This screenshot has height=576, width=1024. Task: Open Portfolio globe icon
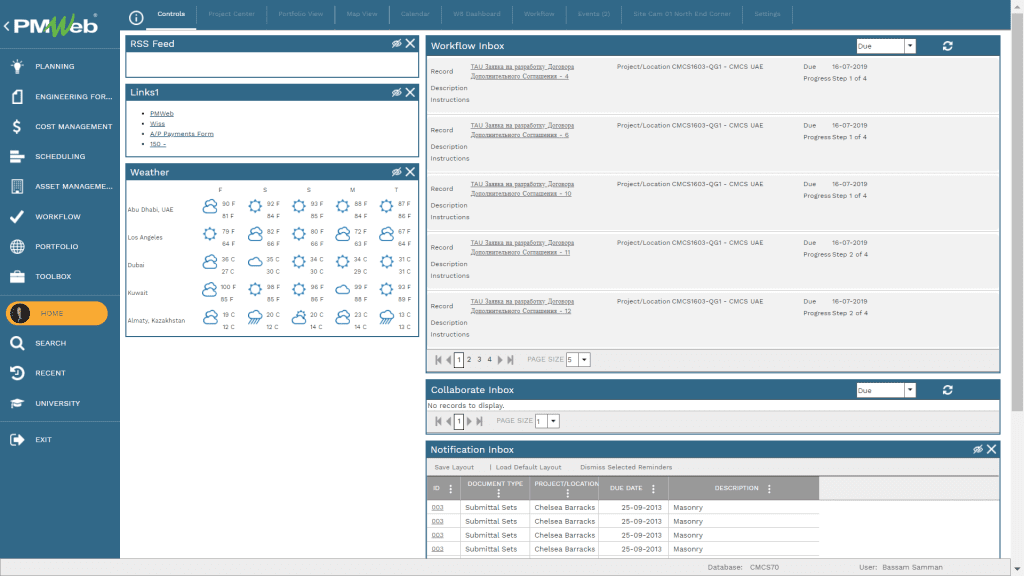coord(18,246)
